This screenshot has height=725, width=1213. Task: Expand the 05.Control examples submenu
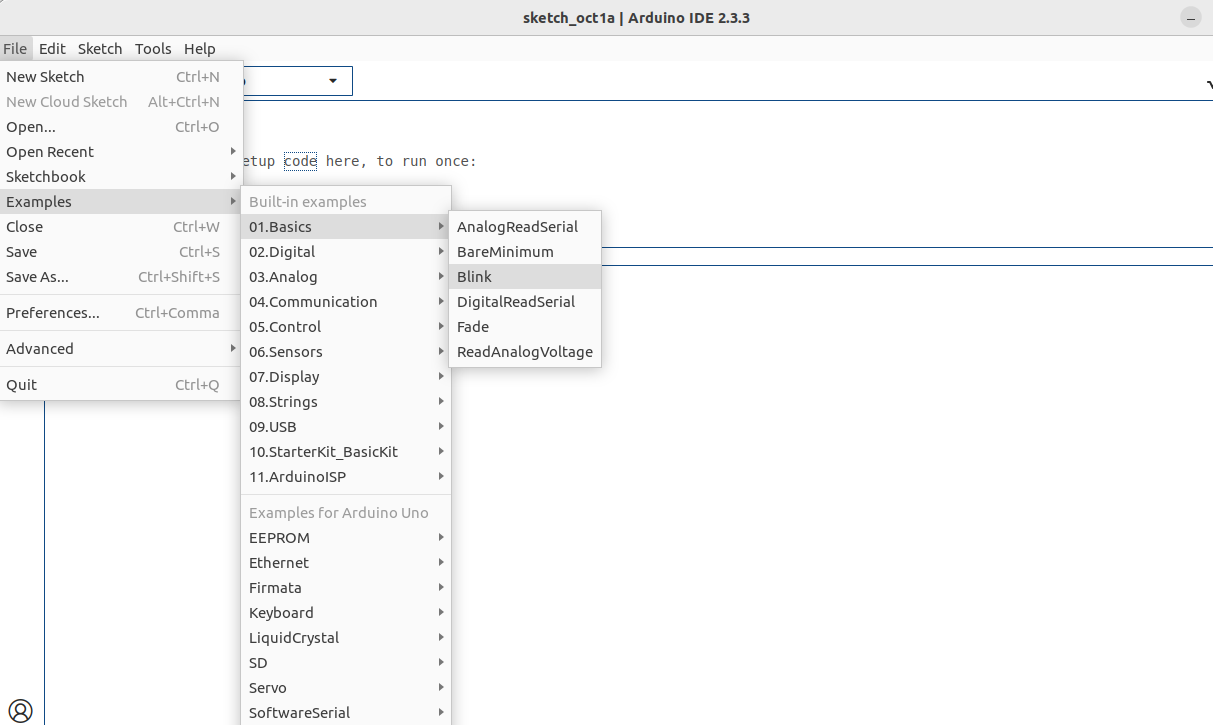point(346,327)
